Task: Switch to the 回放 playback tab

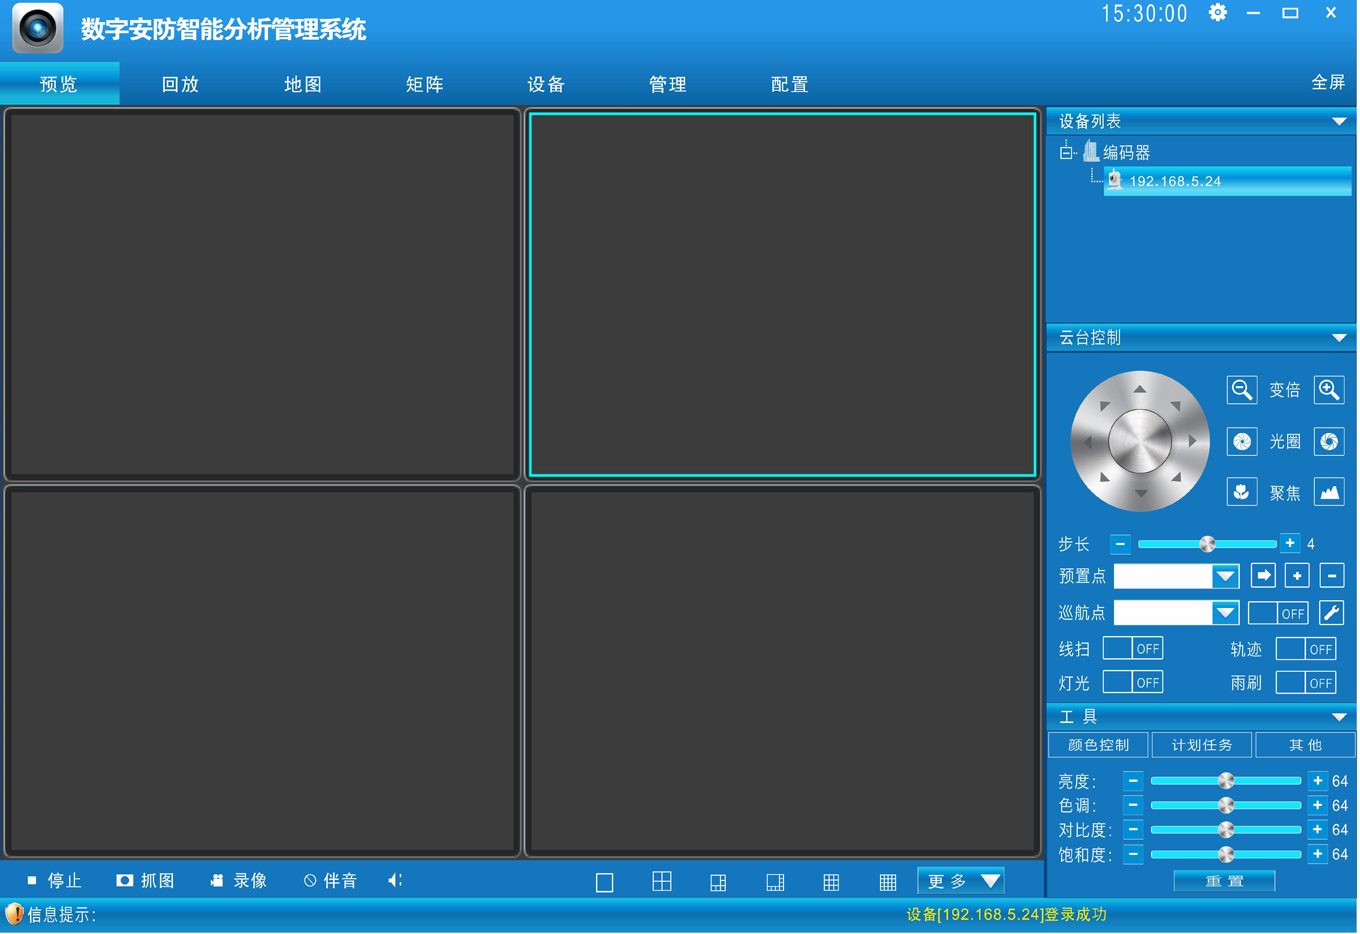Action: pyautogui.click(x=180, y=84)
